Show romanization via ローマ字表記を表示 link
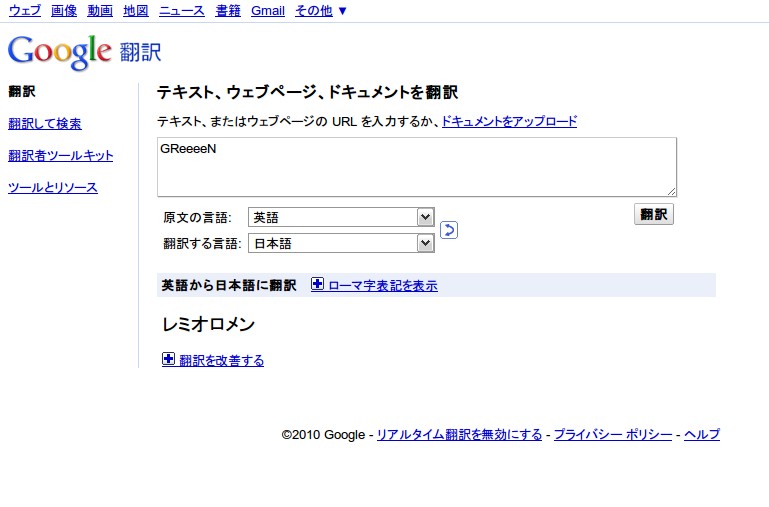Viewport: 769px width, 507px height. click(383, 285)
